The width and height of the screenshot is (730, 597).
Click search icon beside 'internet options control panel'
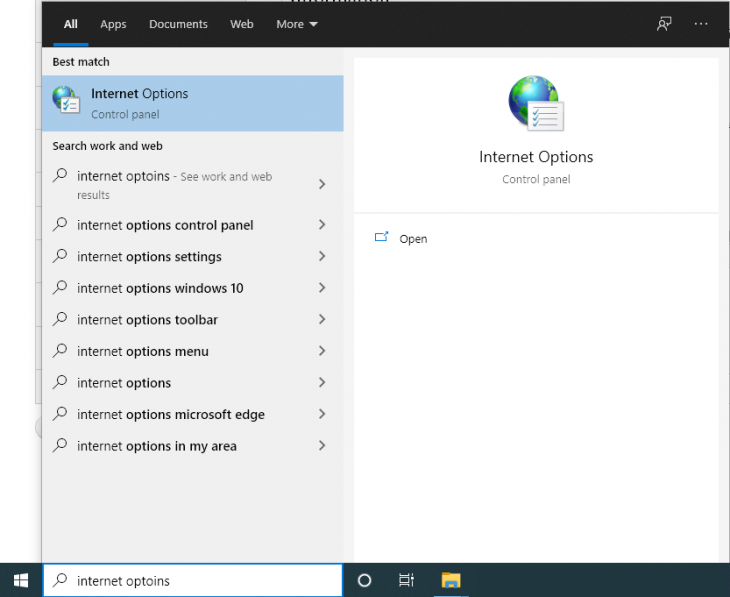pos(60,224)
